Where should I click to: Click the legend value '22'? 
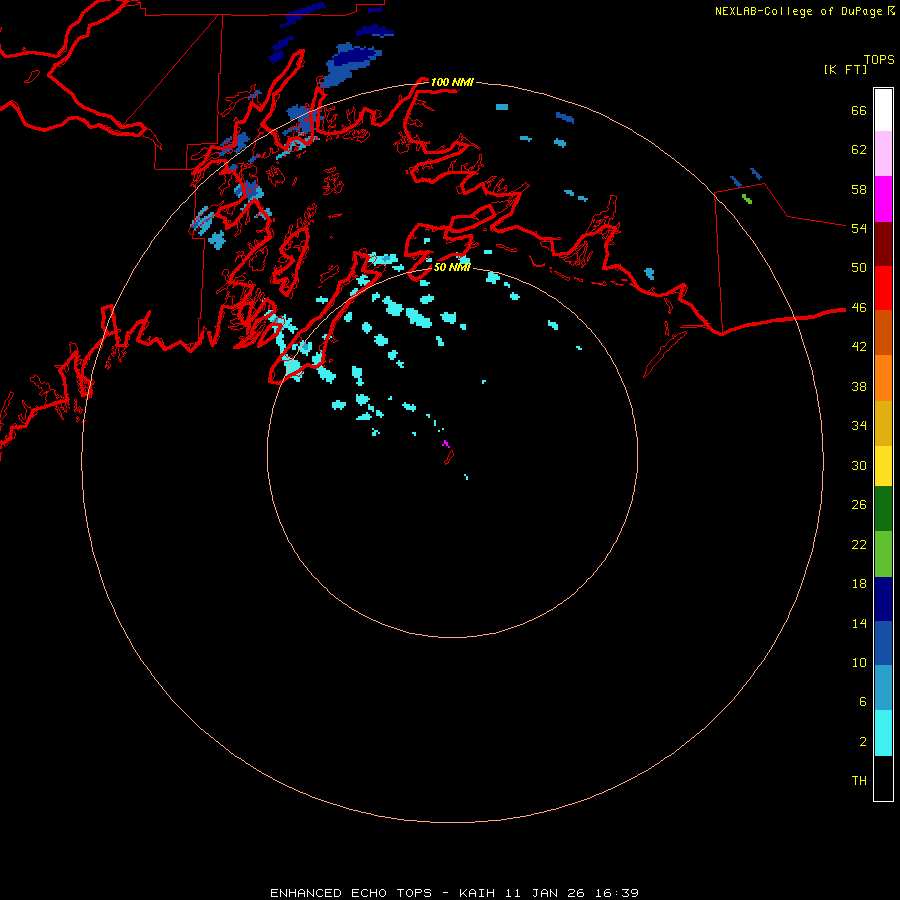pyautogui.click(x=859, y=544)
